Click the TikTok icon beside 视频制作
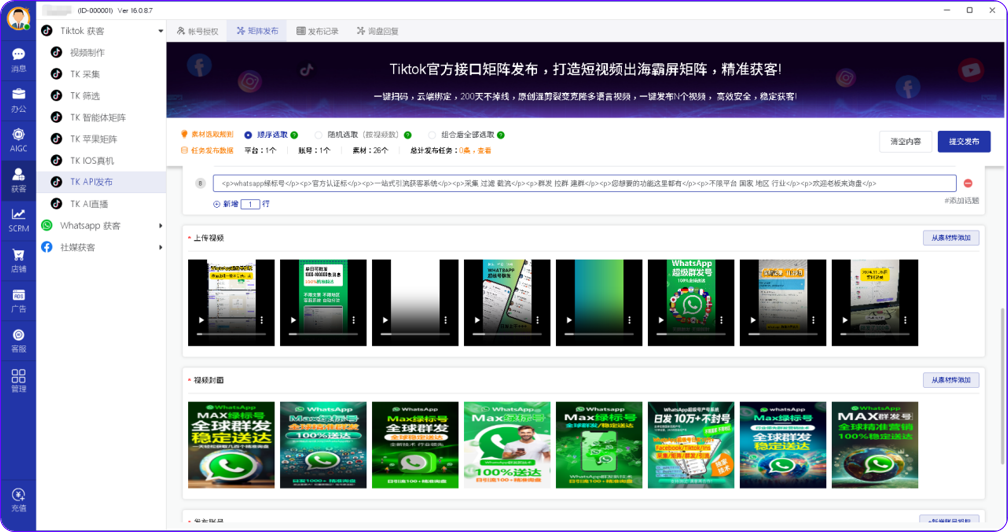 click(57, 52)
